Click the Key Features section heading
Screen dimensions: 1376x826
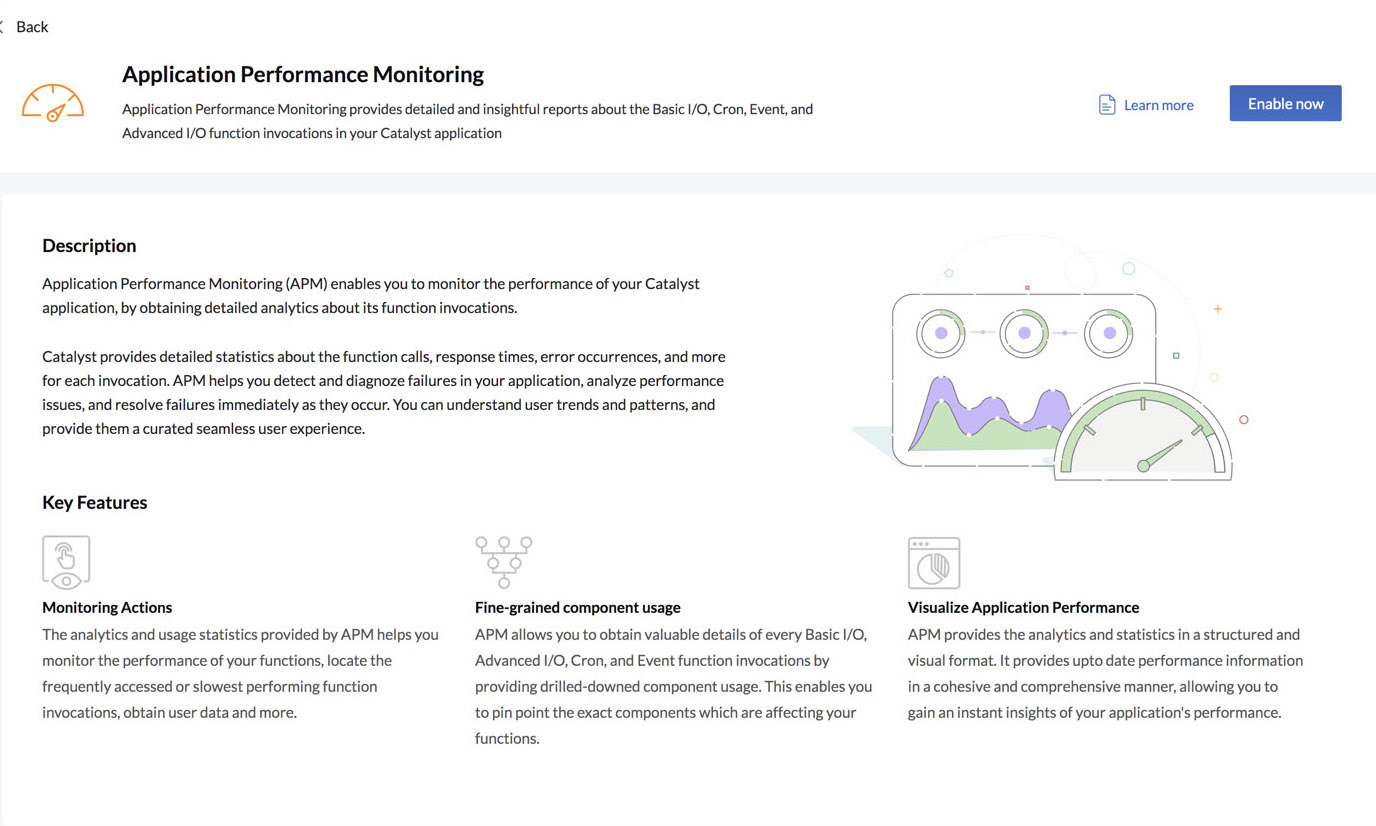(94, 503)
